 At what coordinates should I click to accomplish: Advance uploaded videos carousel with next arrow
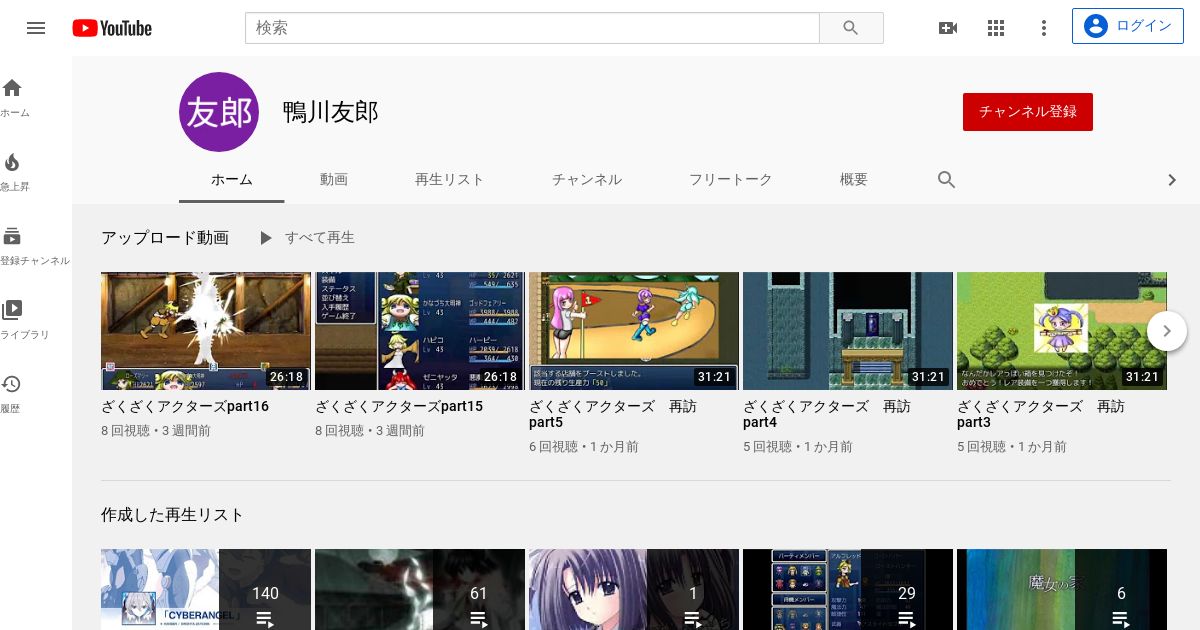(x=1167, y=331)
